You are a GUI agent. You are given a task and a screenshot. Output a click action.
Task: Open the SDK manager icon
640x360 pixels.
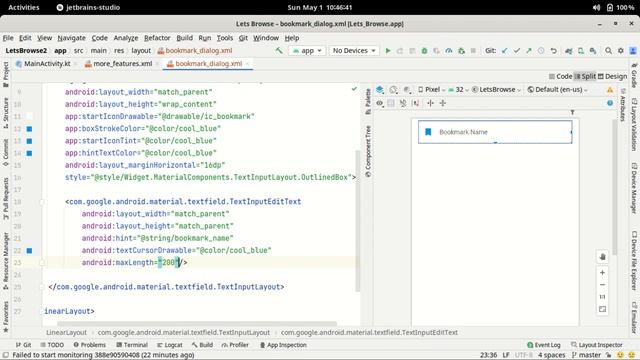593,51
